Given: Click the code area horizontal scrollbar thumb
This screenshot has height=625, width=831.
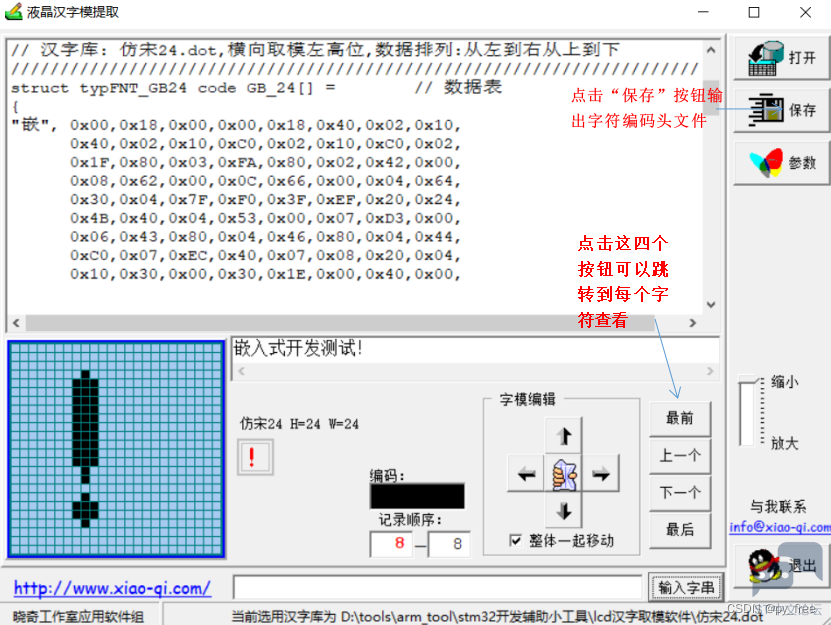Looking at the screenshot, I should 339,322.
